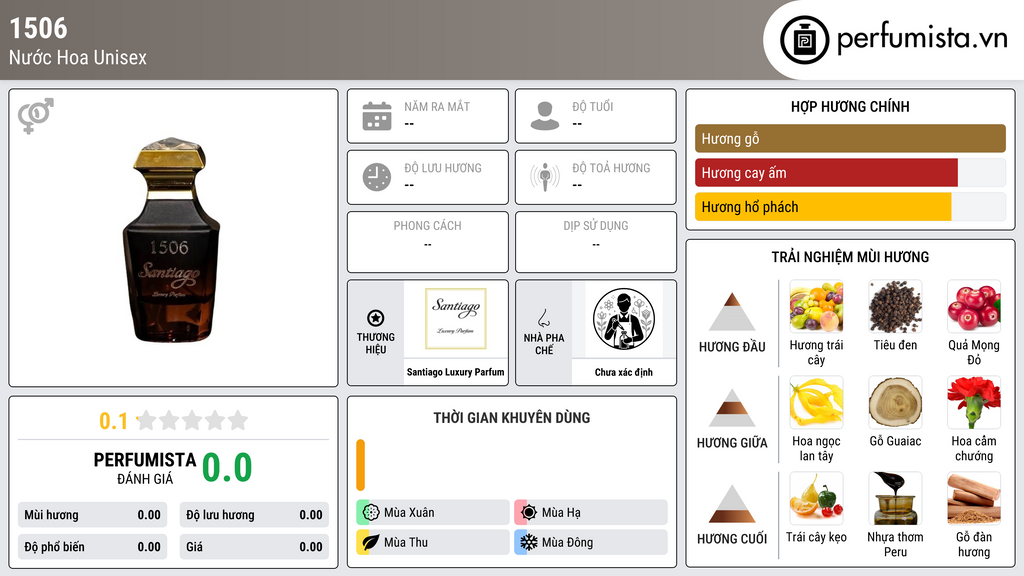Click the Giá 0.00 score row

coord(254,547)
